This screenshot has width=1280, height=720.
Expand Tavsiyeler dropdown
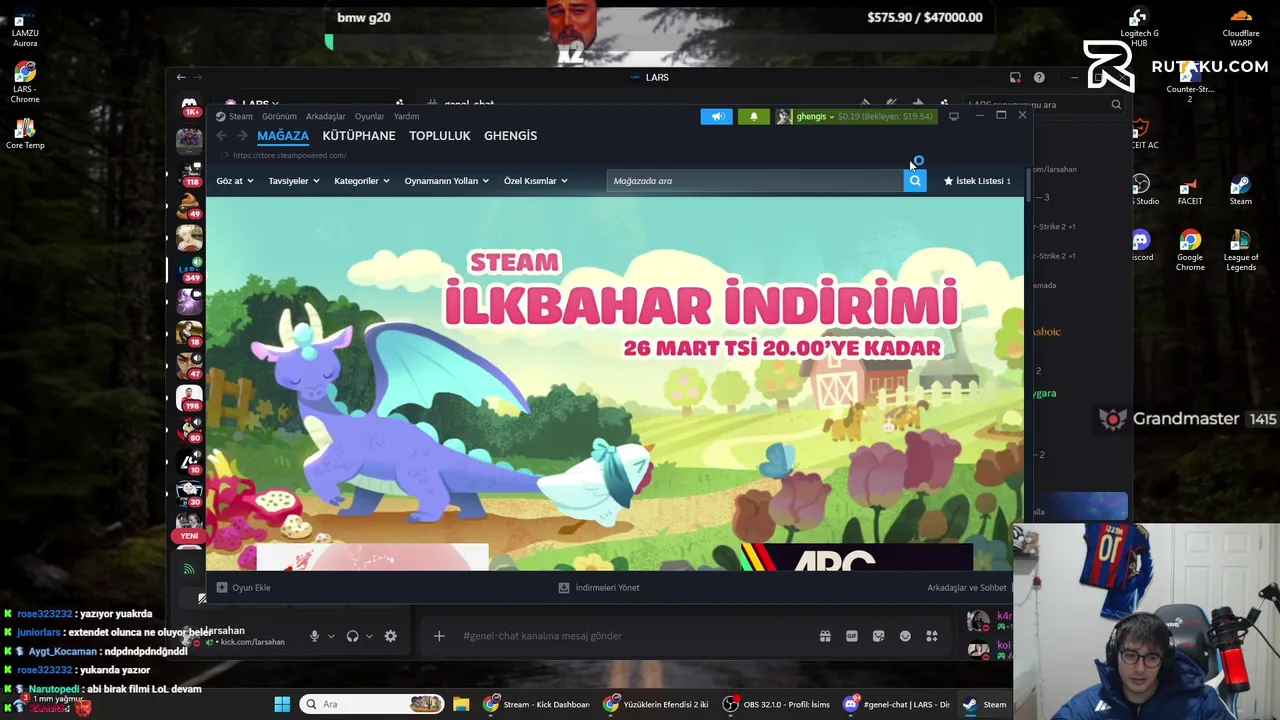pos(293,181)
